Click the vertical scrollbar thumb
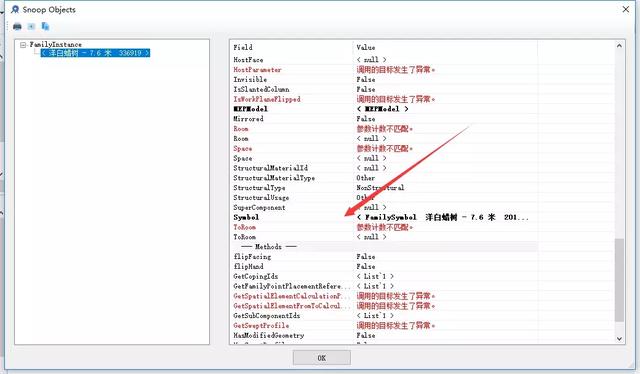 pyautogui.click(x=619, y=280)
